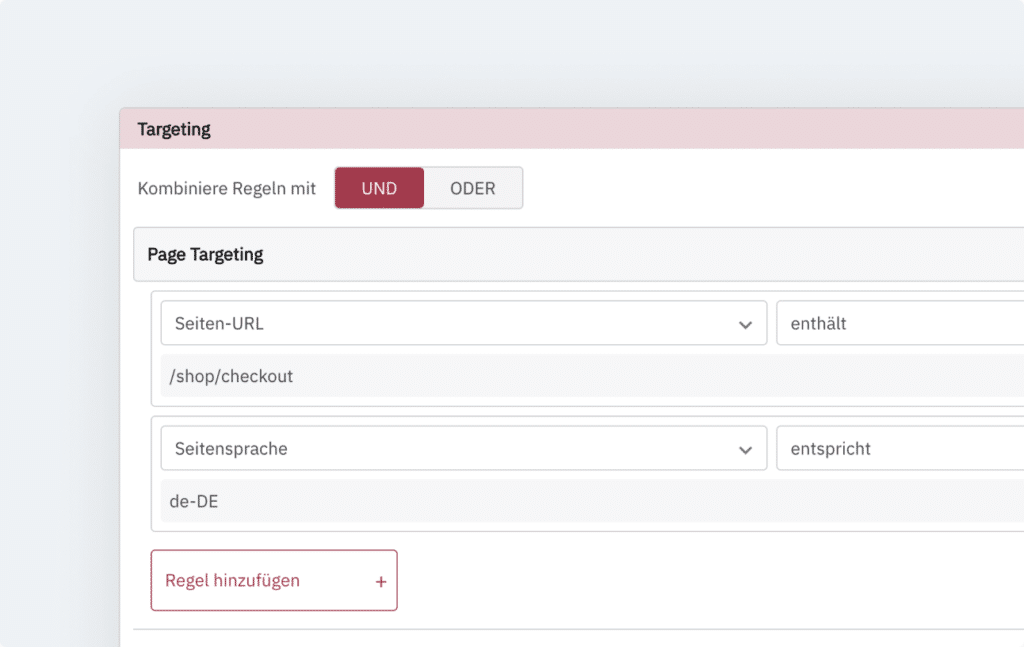The width and height of the screenshot is (1024, 647).
Task: Click into the /shop/checkout value field
Action: [590, 376]
